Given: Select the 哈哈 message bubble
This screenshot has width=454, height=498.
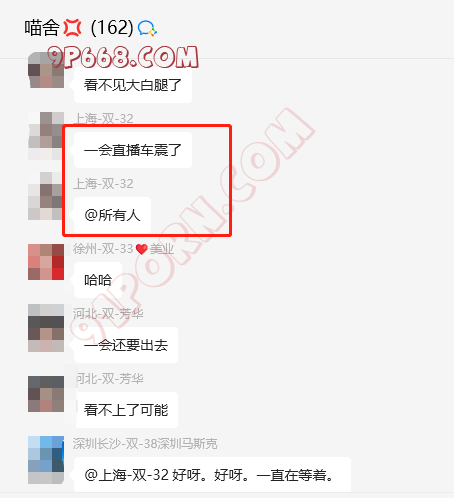Looking at the screenshot, I should 98,280.
